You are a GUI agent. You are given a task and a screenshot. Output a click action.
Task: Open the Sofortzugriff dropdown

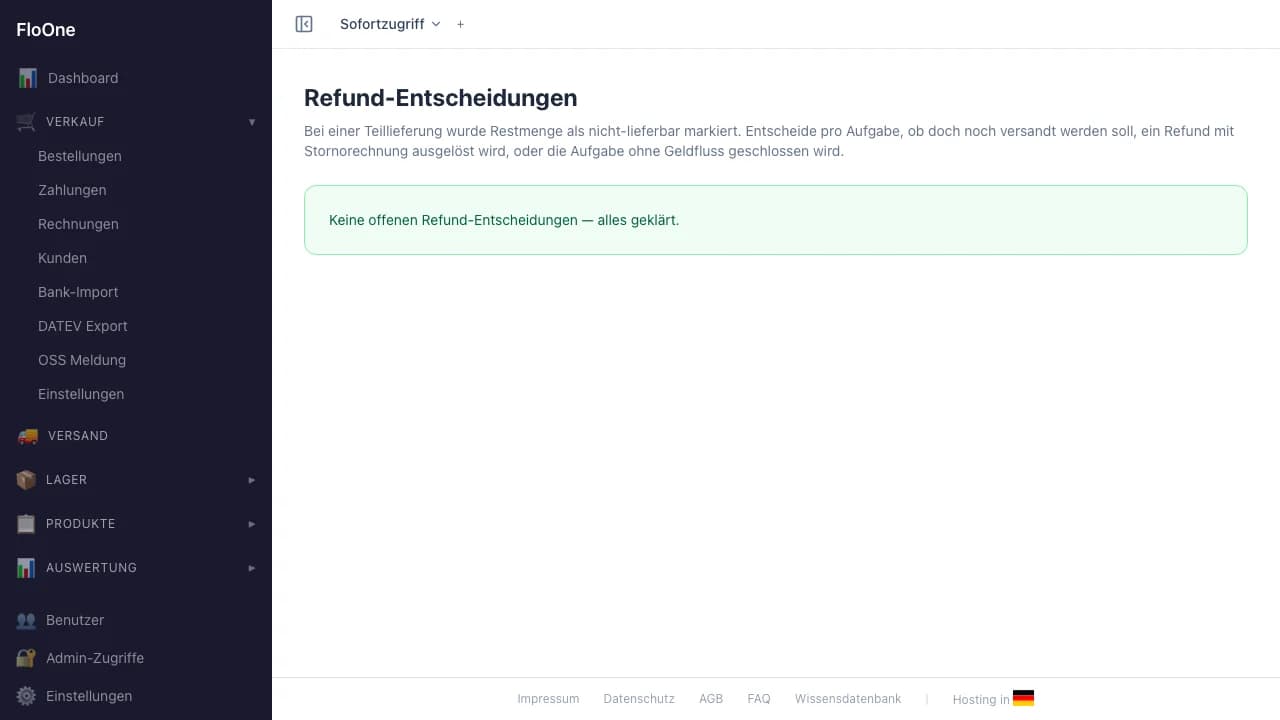click(x=390, y=24)
